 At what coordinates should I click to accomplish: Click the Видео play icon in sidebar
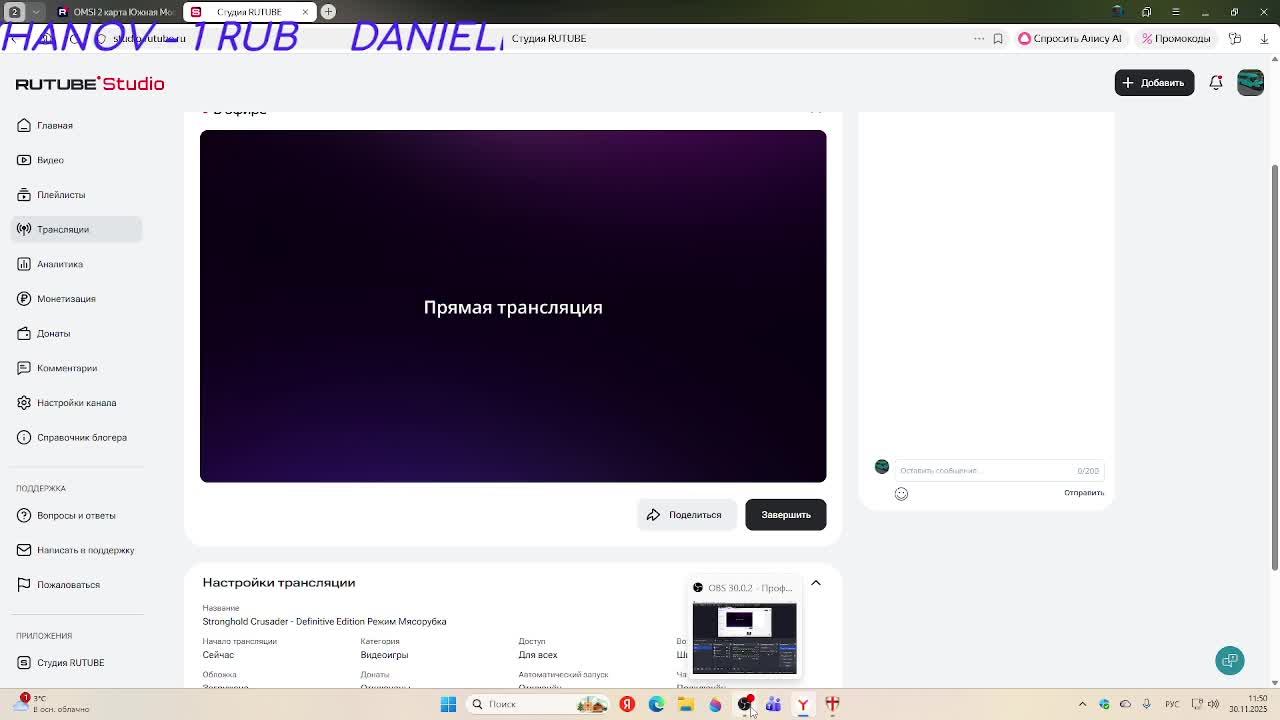point(23,160)
